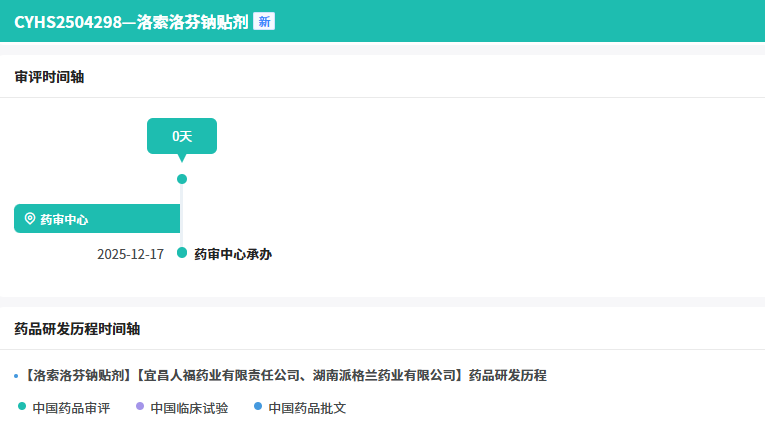Open the 药审中心承办 timeline entry
This screenshot has width=765, height=442.
[233, 254]
